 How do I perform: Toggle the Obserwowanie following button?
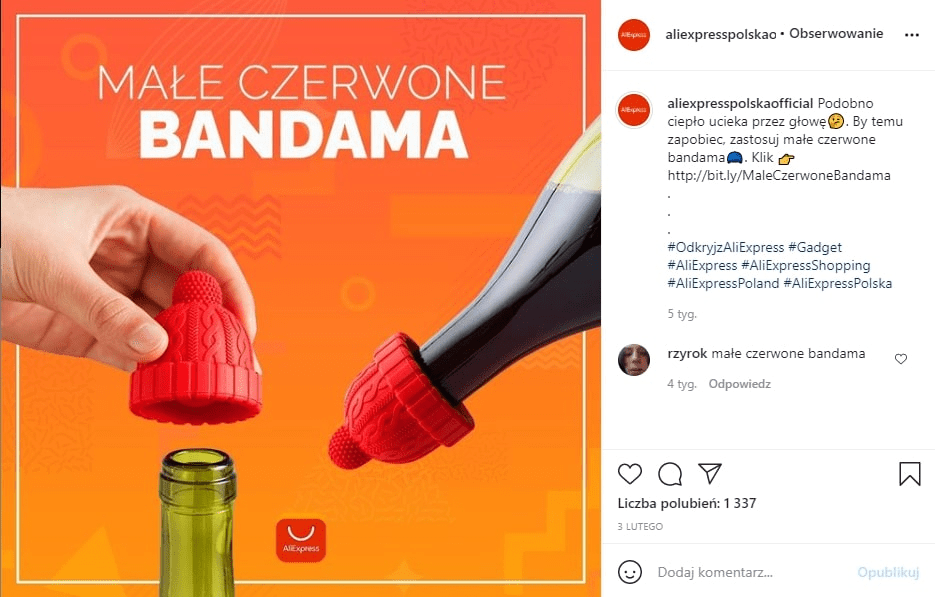(836, 33)
